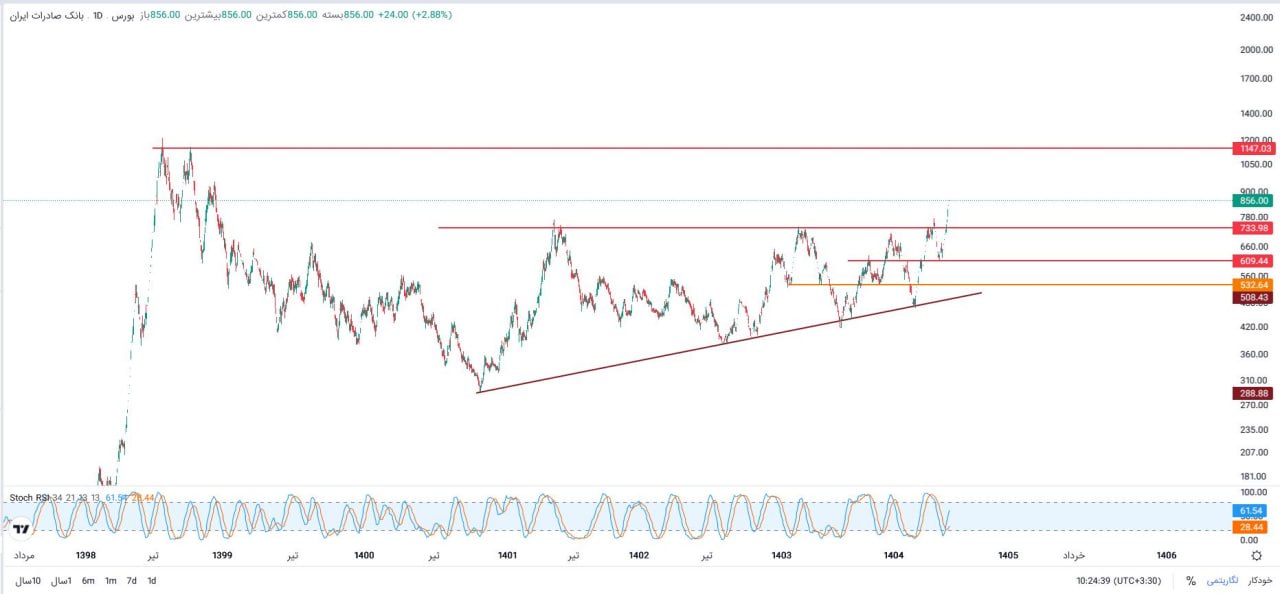Select the 7d time range

click(131, 580)
